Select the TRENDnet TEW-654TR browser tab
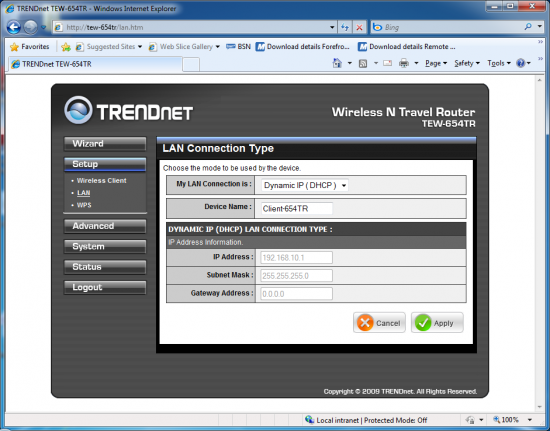This screenshot has width=550, height=431. (x=95, y=64)
